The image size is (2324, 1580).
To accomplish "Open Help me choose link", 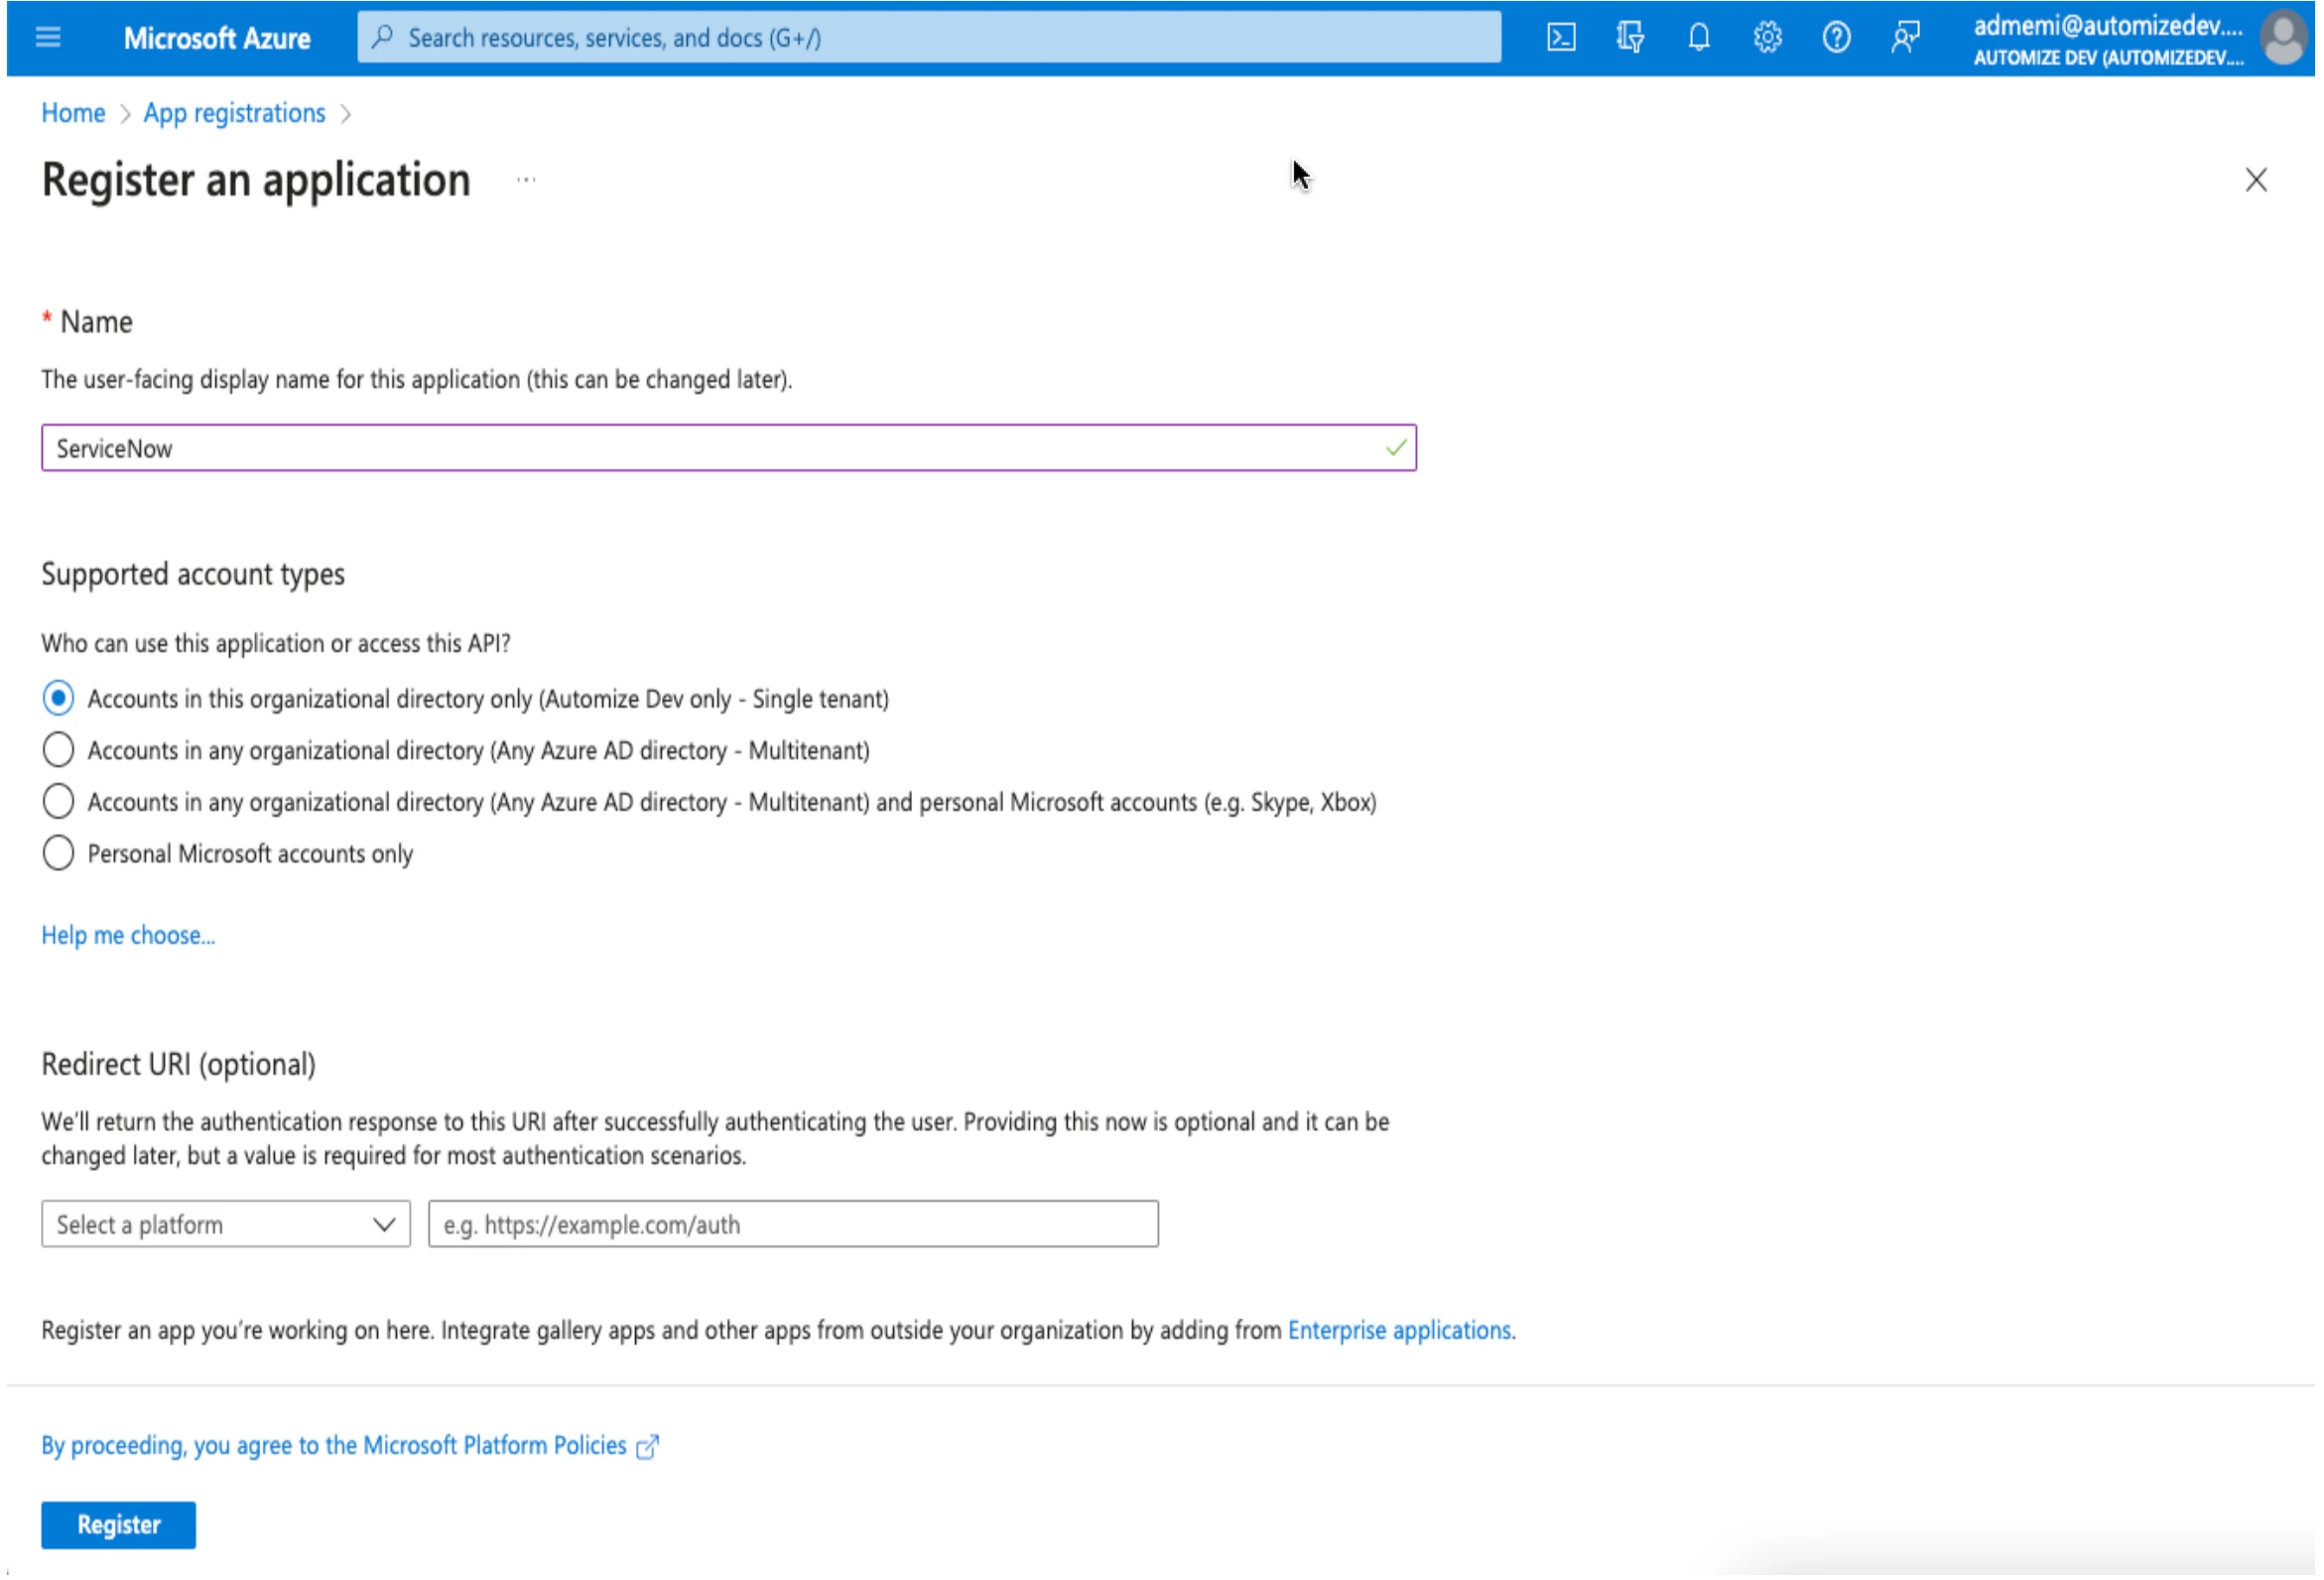I will click(x=128, y=936).
